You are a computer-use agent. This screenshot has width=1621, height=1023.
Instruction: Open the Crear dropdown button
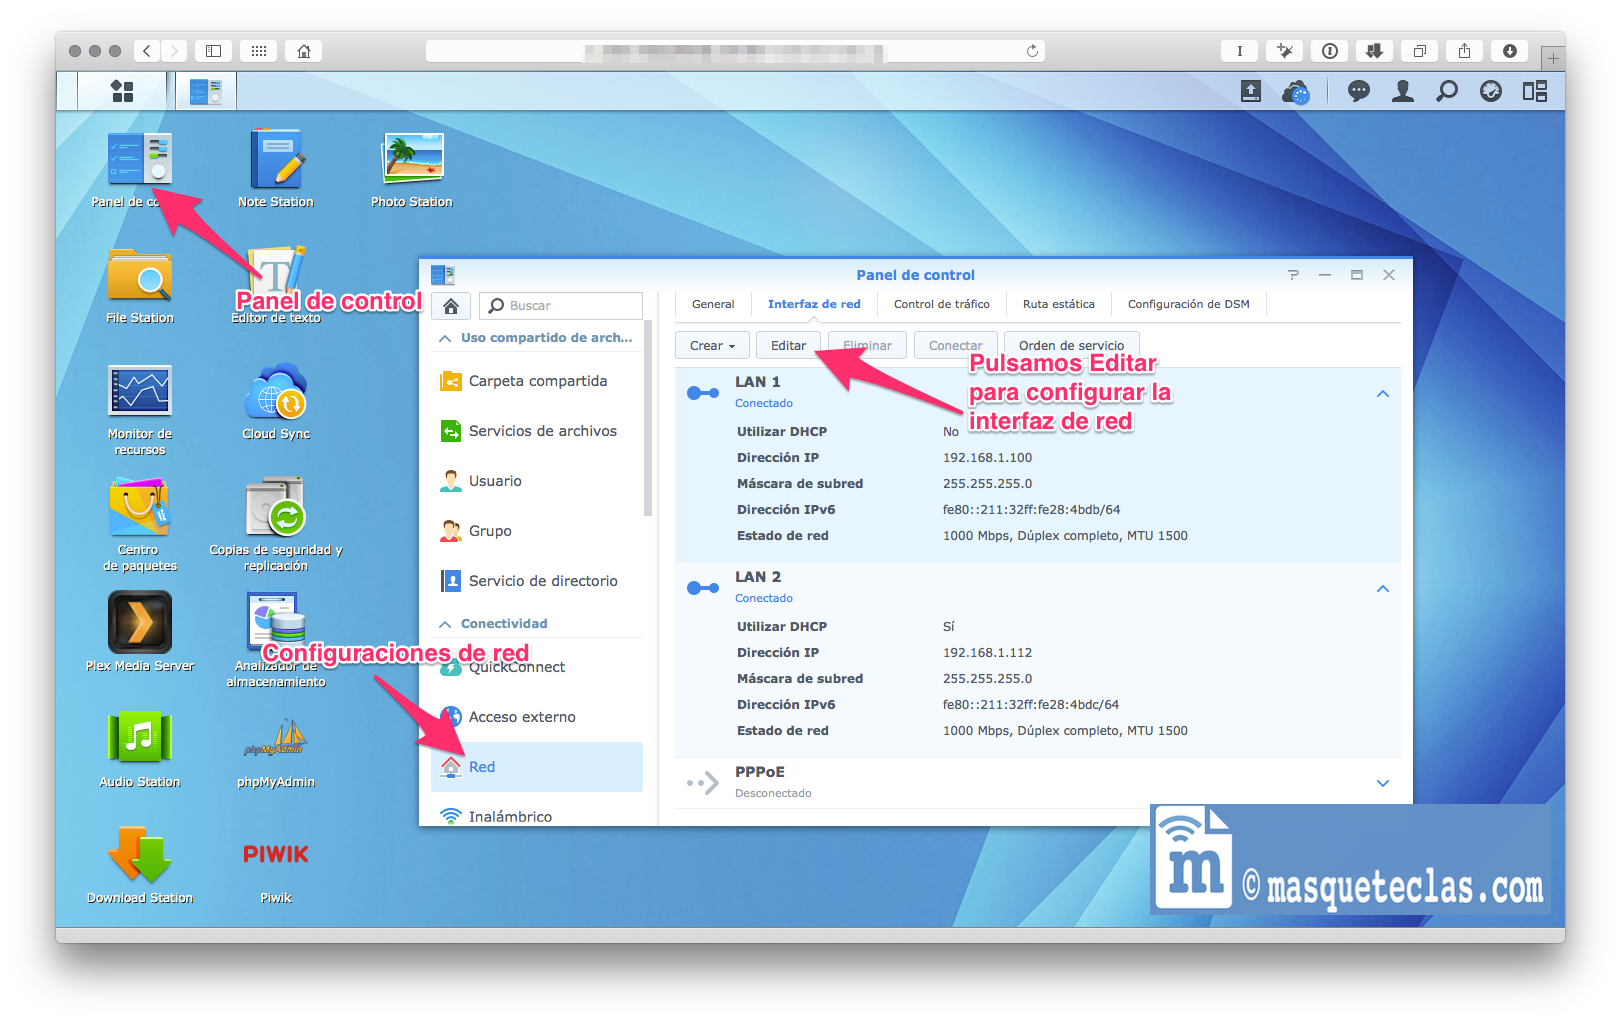pos(712,346)
